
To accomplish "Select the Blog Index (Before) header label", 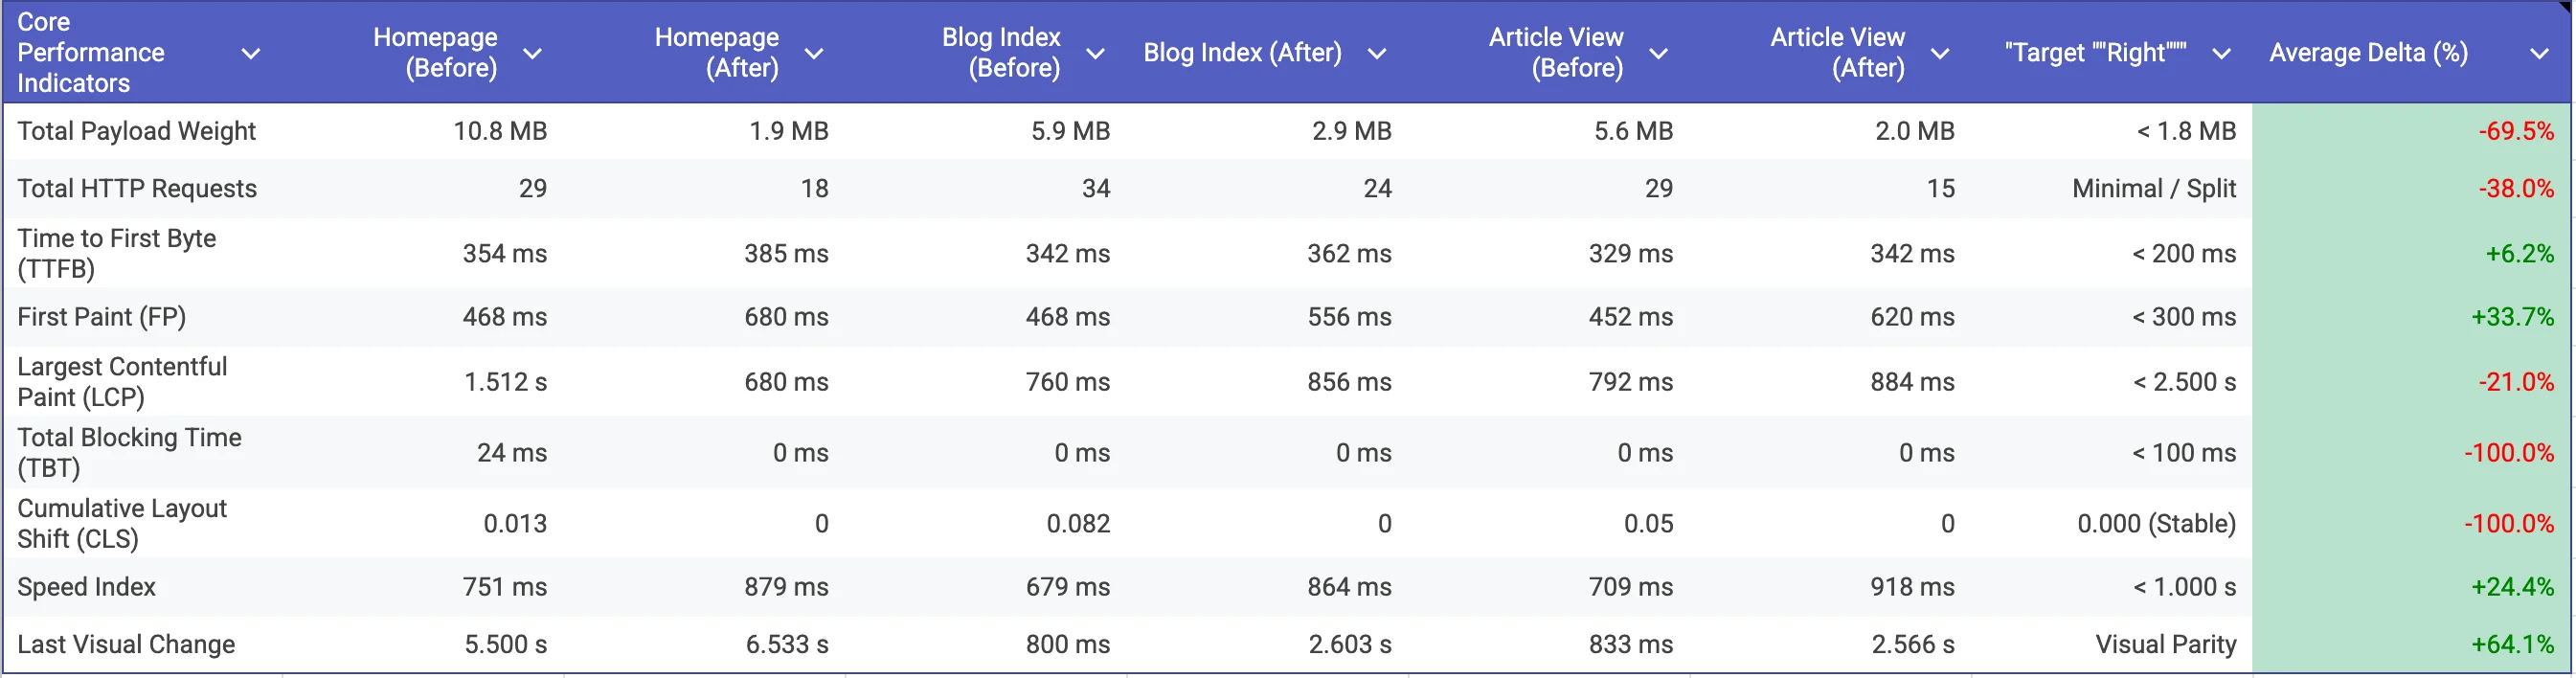I will coord(1001,52).
